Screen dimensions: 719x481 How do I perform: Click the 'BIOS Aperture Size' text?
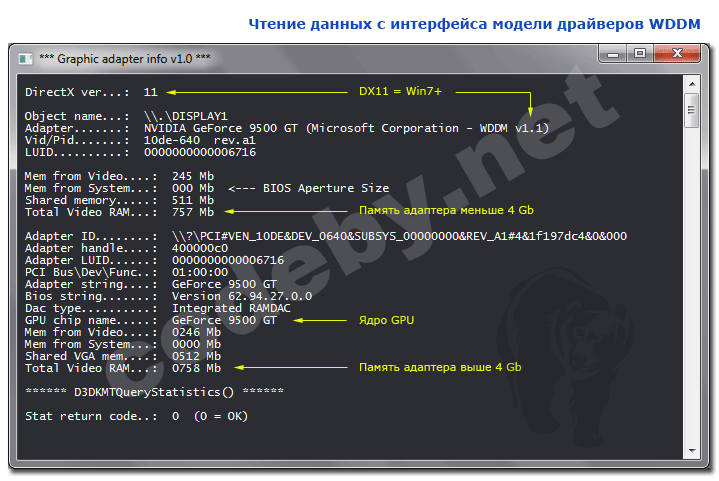(x=326, y=188)
